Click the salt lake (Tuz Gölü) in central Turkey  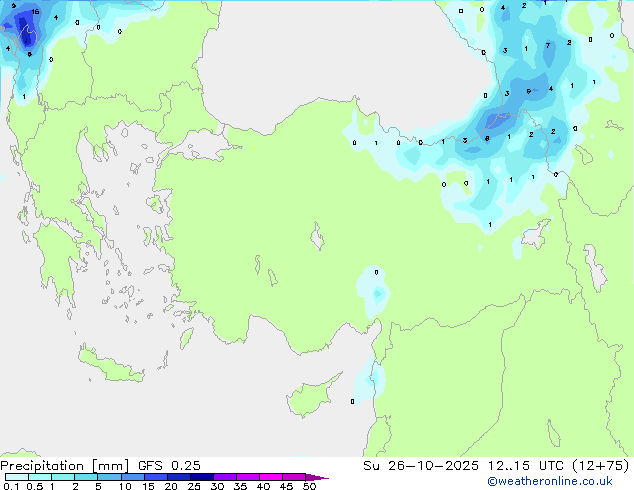[317, 236]
